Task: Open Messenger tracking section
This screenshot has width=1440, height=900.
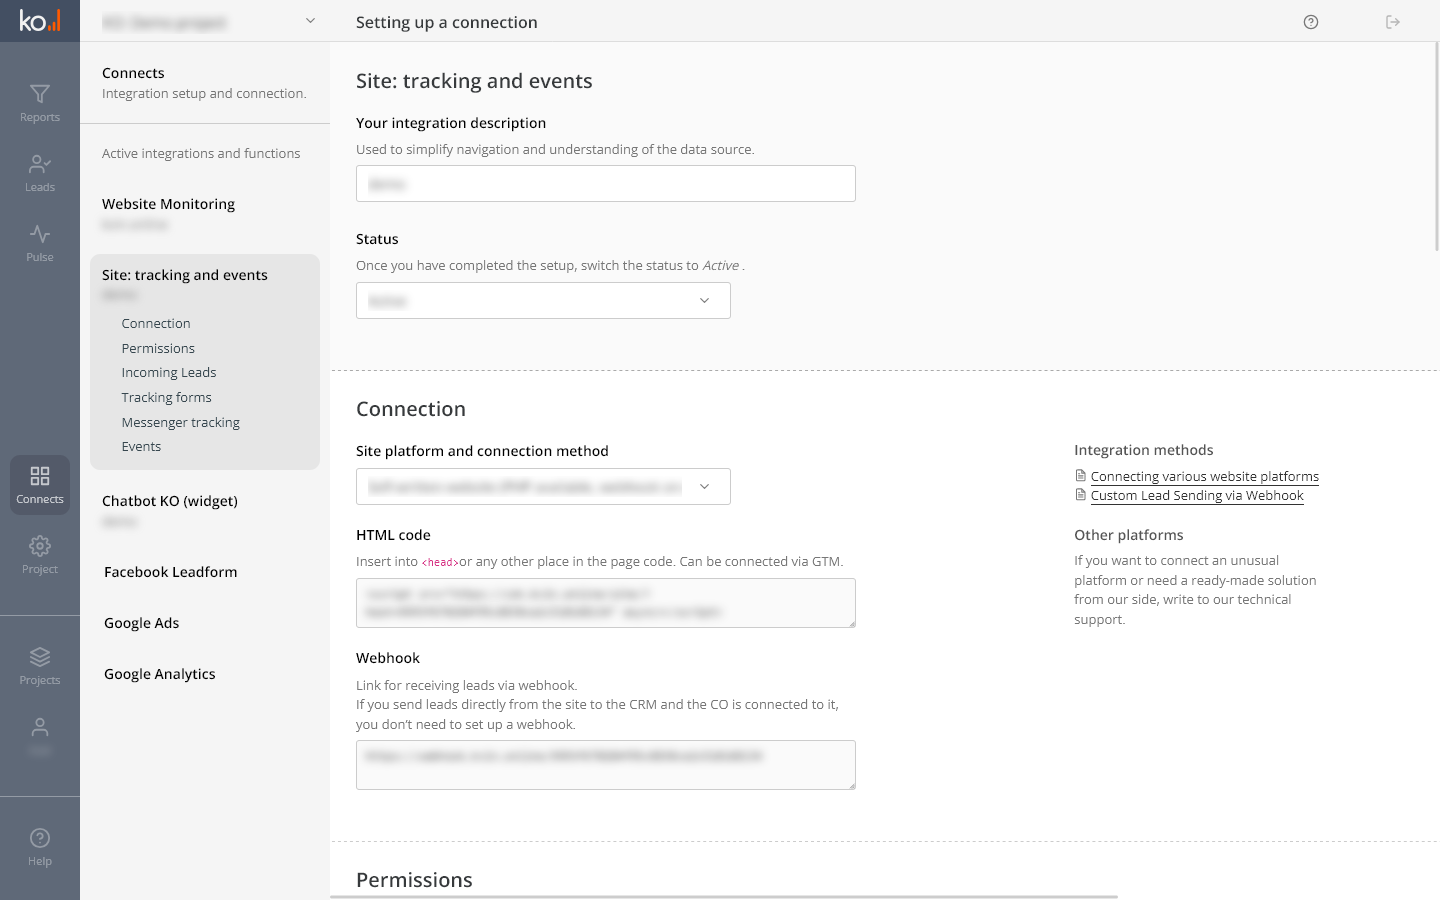Action: [x=181, y=422]
